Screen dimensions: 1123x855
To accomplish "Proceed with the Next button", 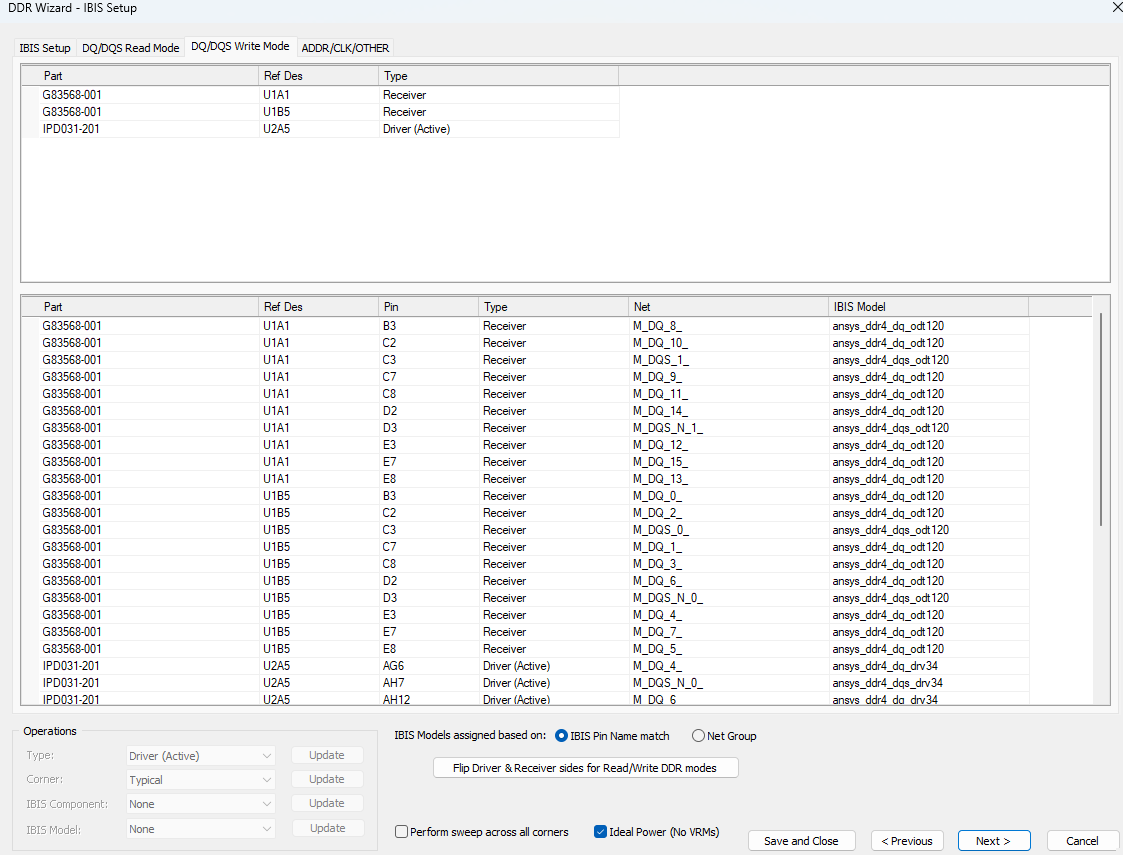I will click(x=993, y=841).
